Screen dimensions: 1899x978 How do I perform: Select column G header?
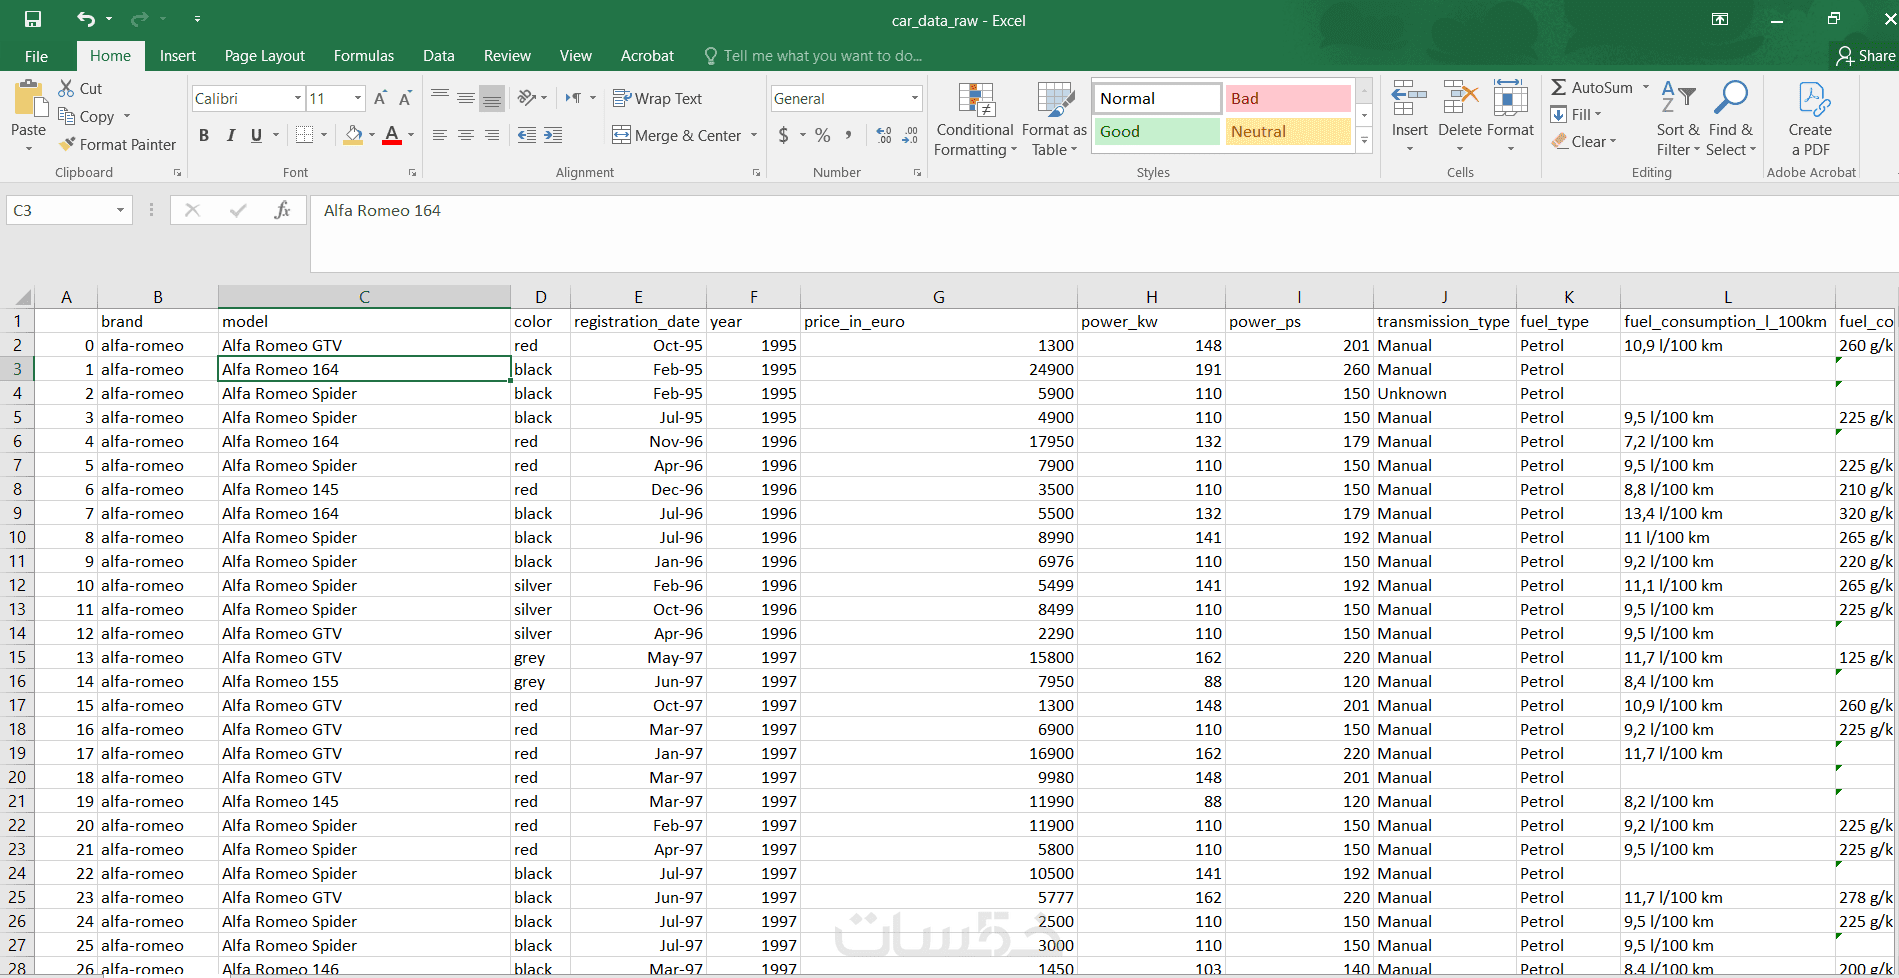pyautogui.click(x=938, y=297)
